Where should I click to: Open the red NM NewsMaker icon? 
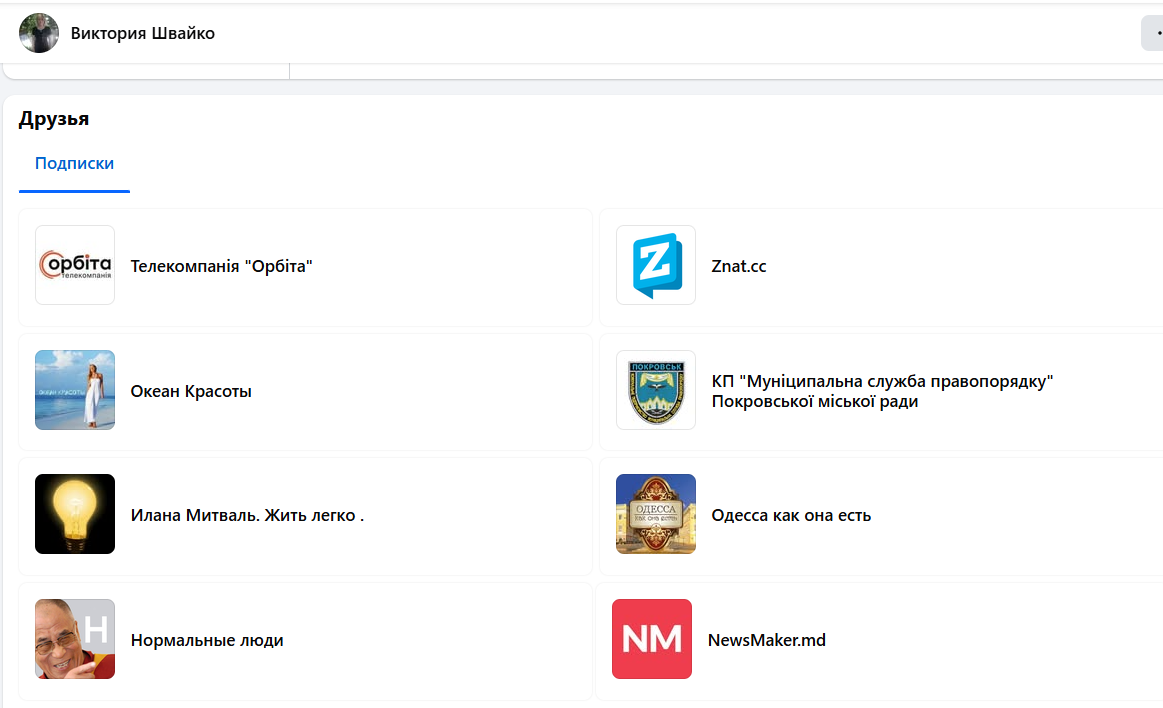pyautogui.click(x=652, y=639)
